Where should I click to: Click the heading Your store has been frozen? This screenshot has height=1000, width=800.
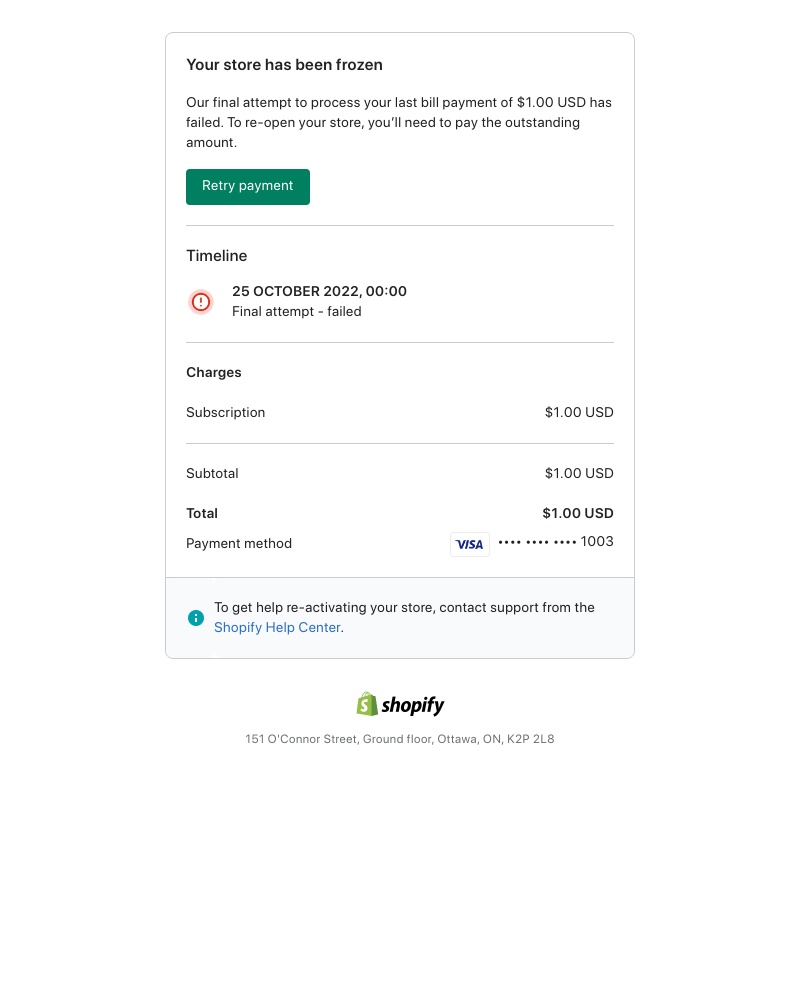pos(284,64)
